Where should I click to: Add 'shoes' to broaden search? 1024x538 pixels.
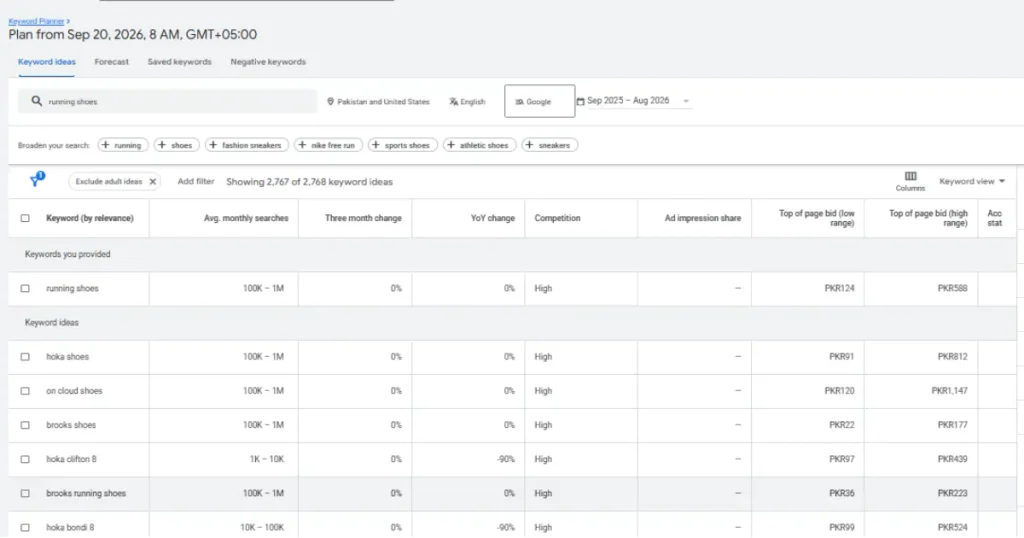pyautogui.click(x=176, y=145)
